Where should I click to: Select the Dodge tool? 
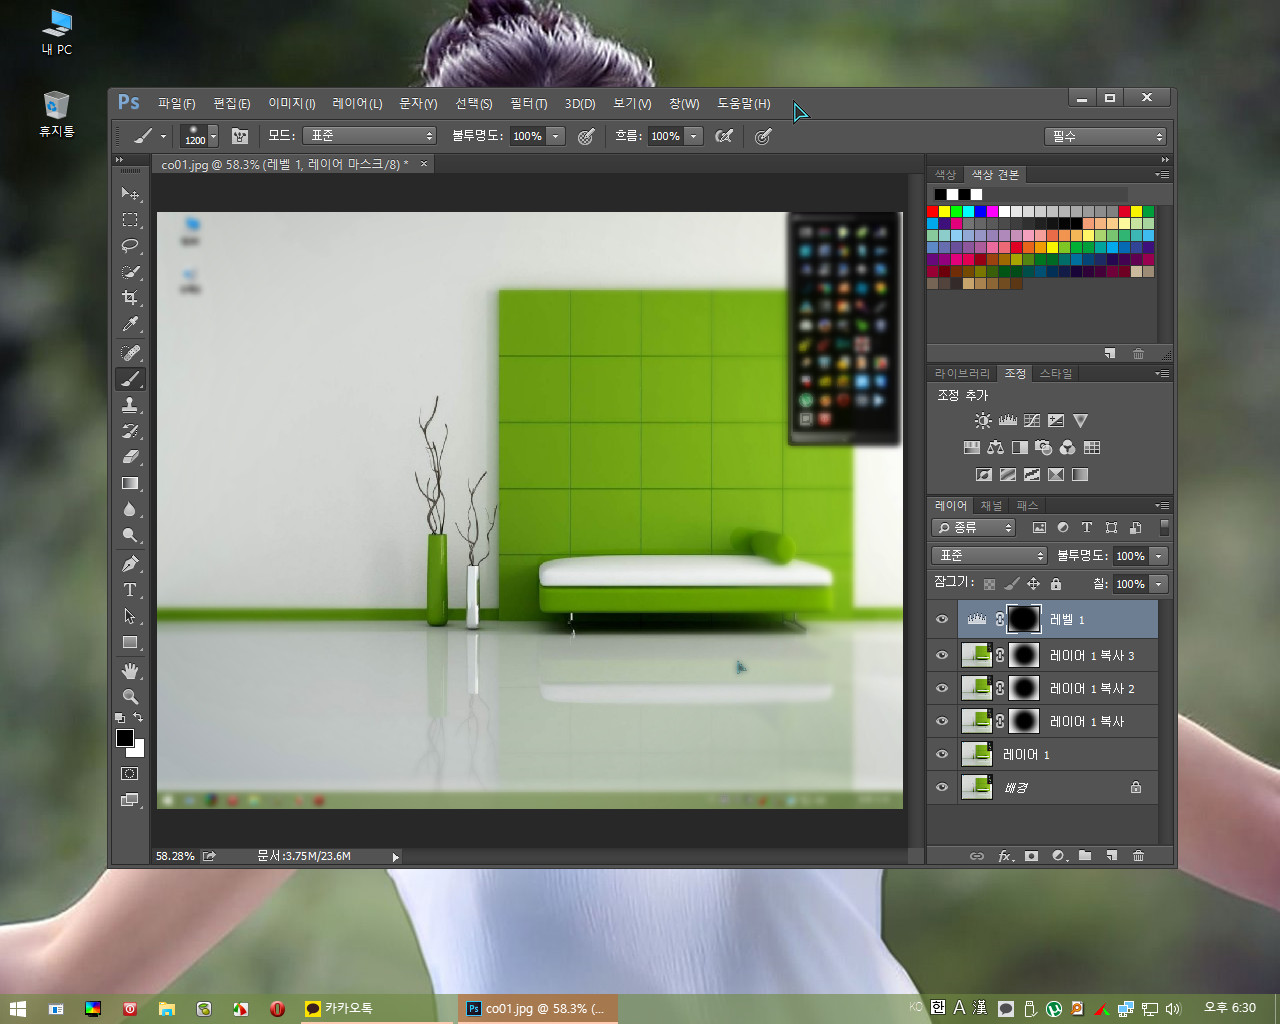pos(130,535)
